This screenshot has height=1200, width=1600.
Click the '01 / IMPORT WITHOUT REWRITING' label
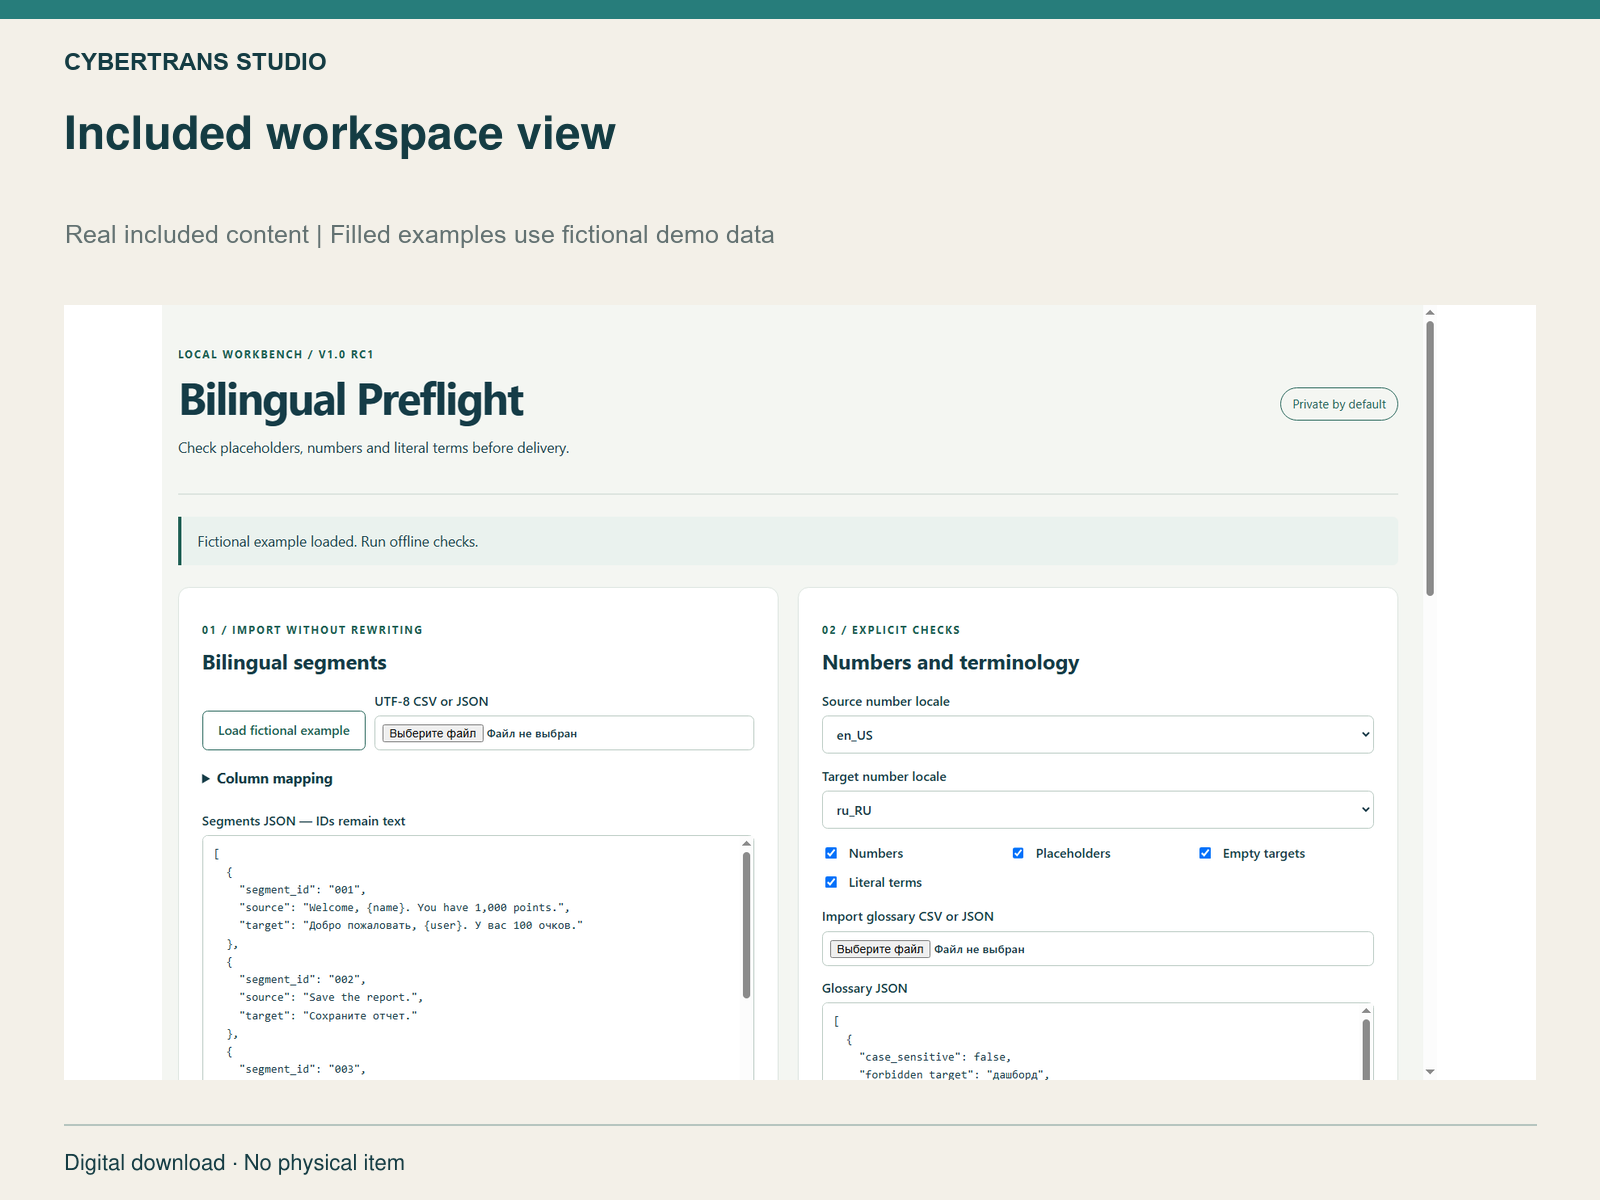coord(312,630)
